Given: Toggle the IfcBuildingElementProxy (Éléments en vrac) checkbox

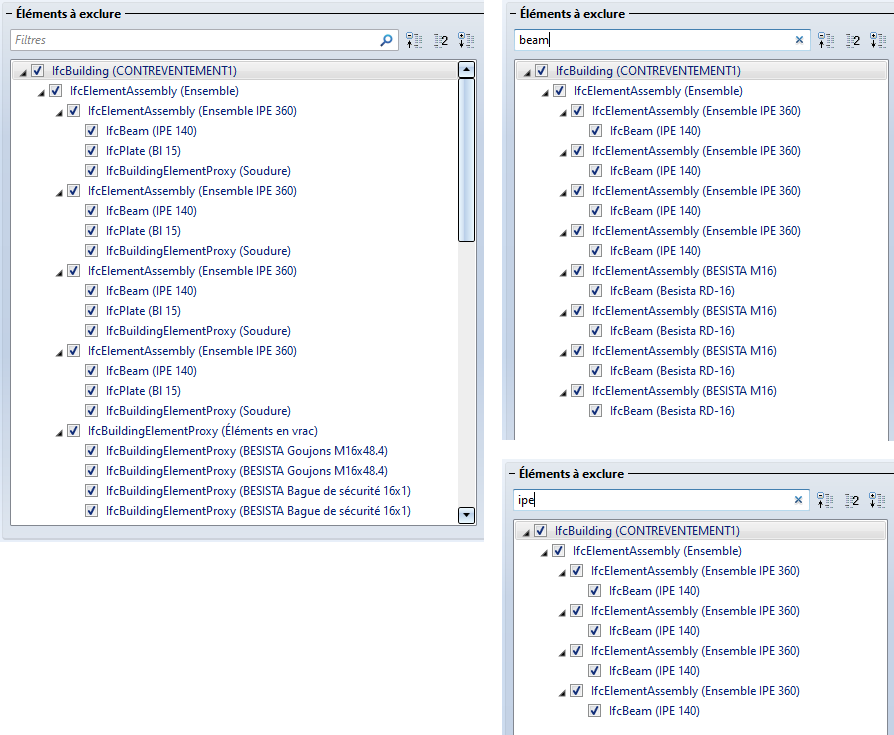Looking at the screenshot, I should (x=74, y=431).
